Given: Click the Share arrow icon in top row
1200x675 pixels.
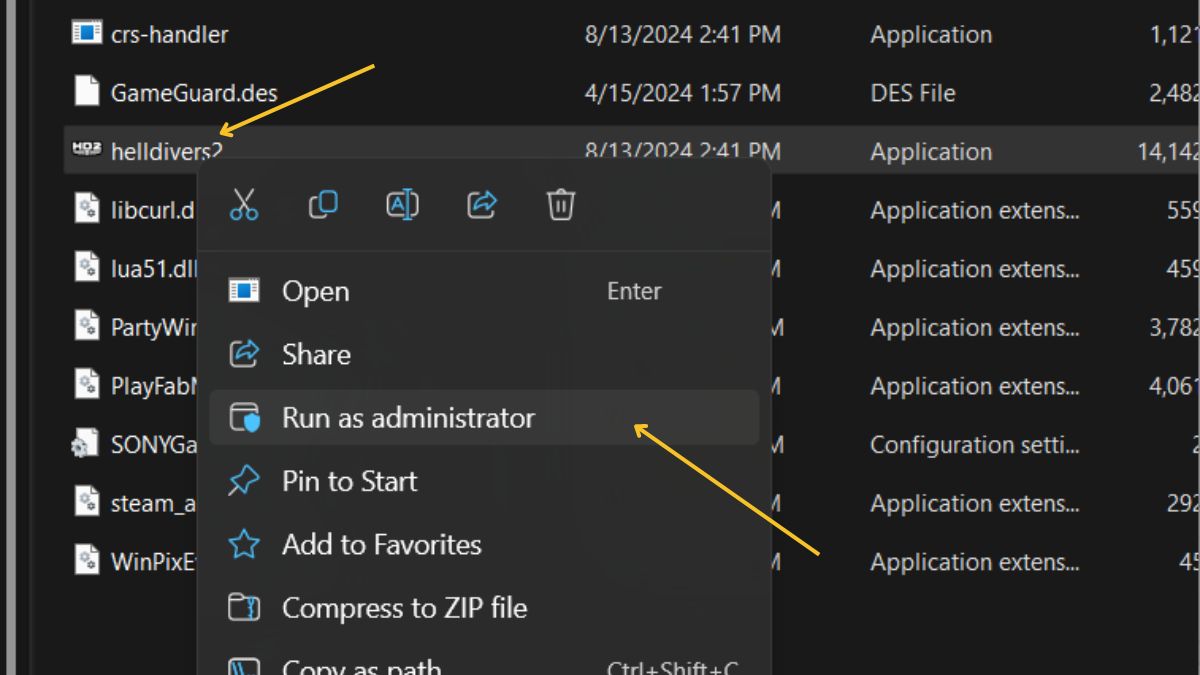Looking at the screenshot, I should 482,205.
